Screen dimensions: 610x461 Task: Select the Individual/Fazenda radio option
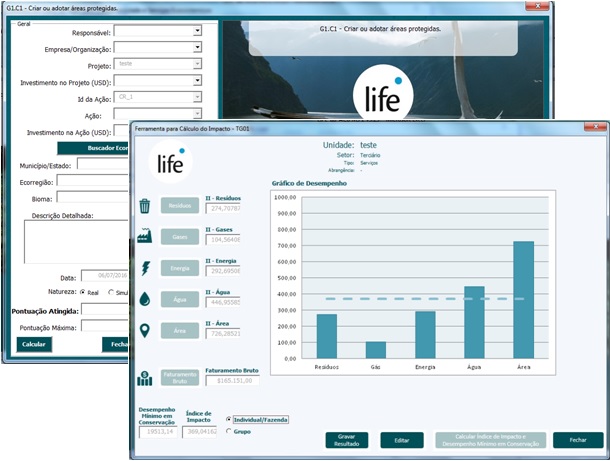pos(229,419)
